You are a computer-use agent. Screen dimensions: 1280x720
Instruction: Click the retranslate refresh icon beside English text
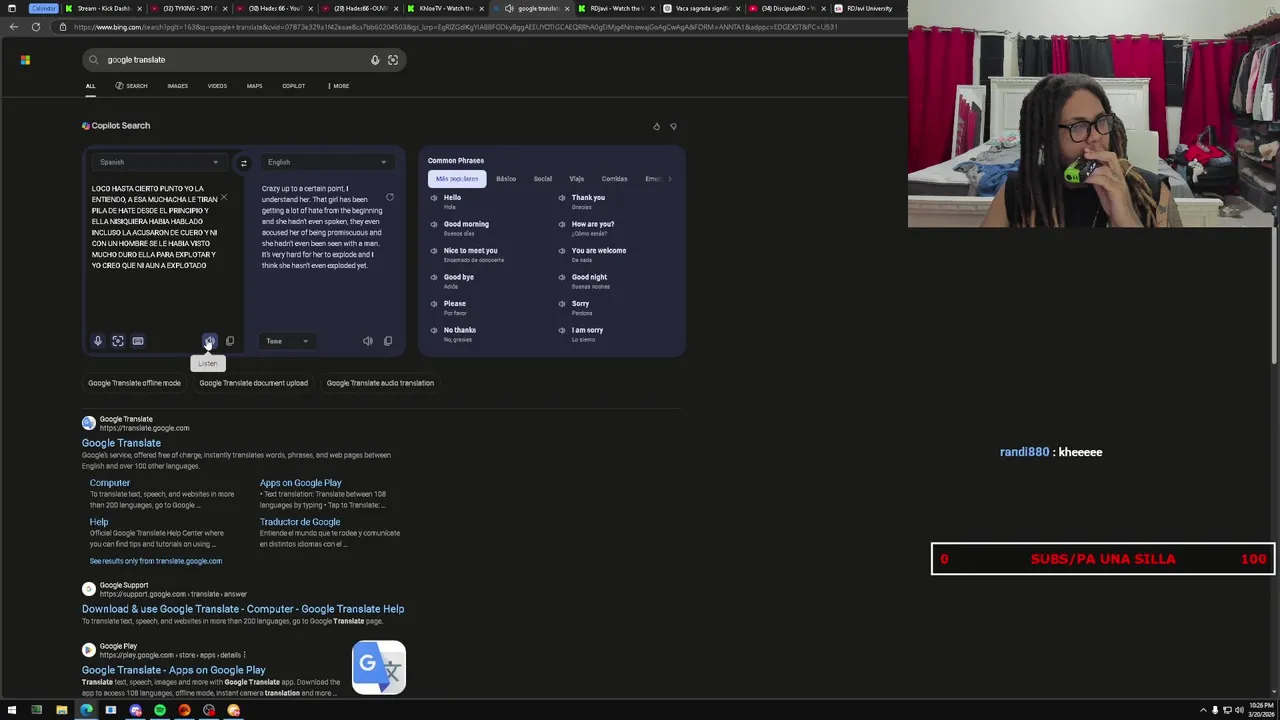[x=390, y=197]
